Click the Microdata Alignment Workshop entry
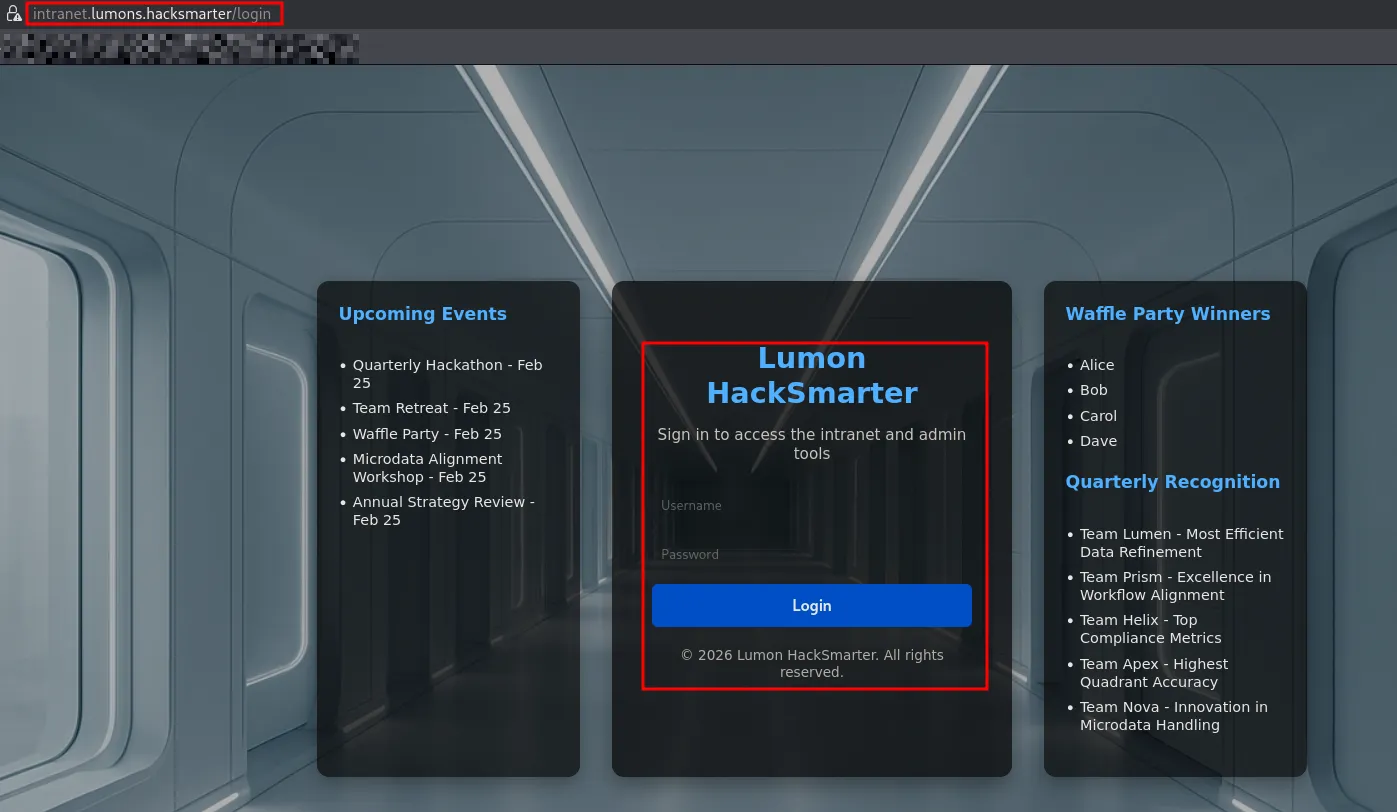Viewport: 1397px width, 812px height. point(427,468)
